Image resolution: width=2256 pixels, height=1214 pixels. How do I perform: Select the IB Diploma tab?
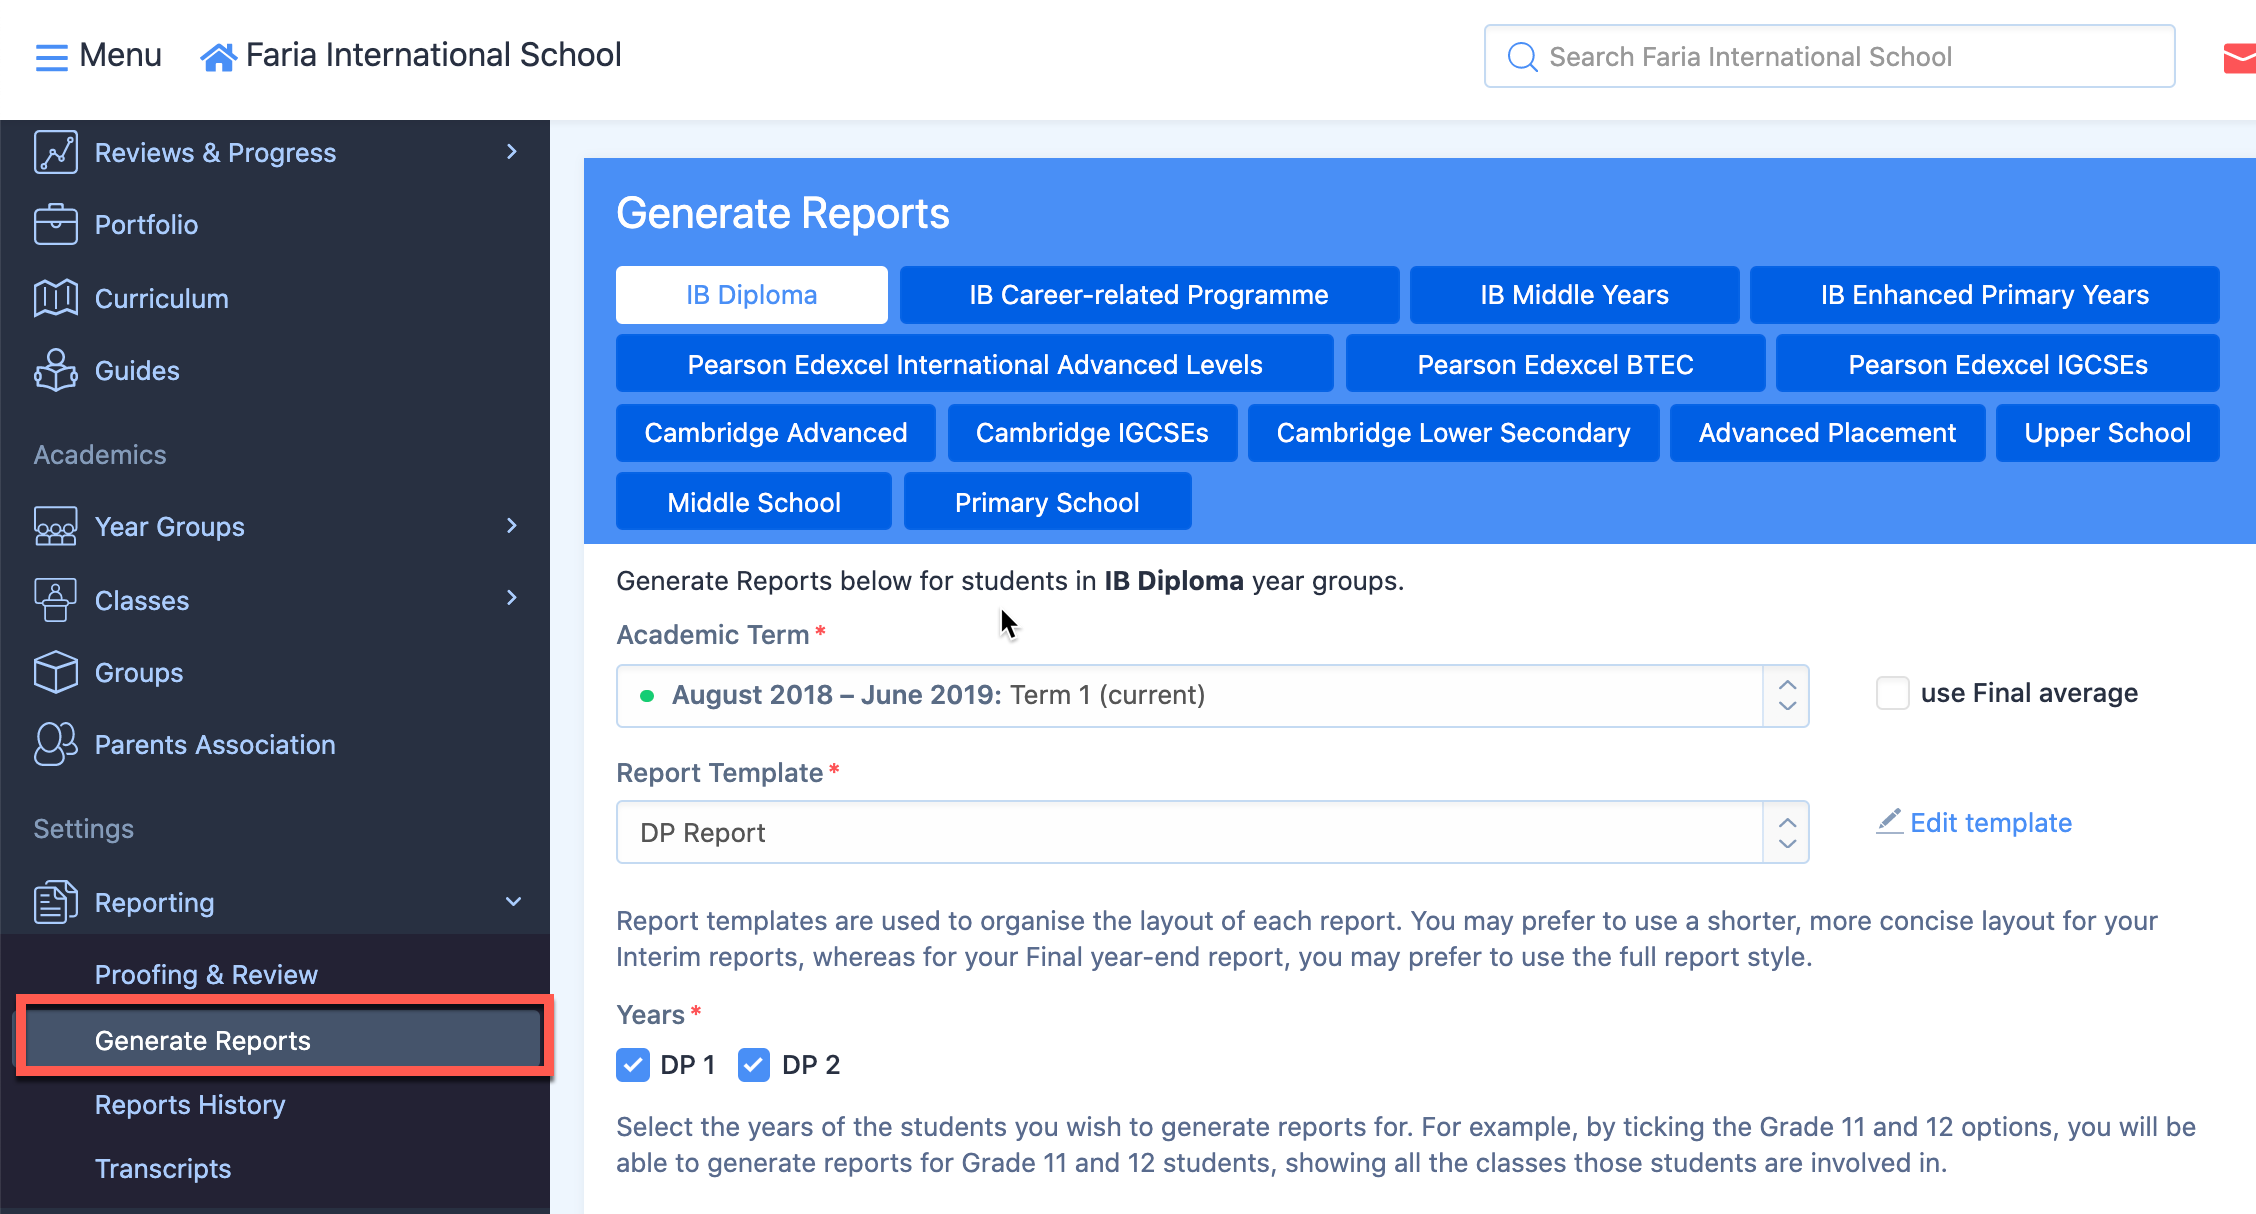pos(752,295)
